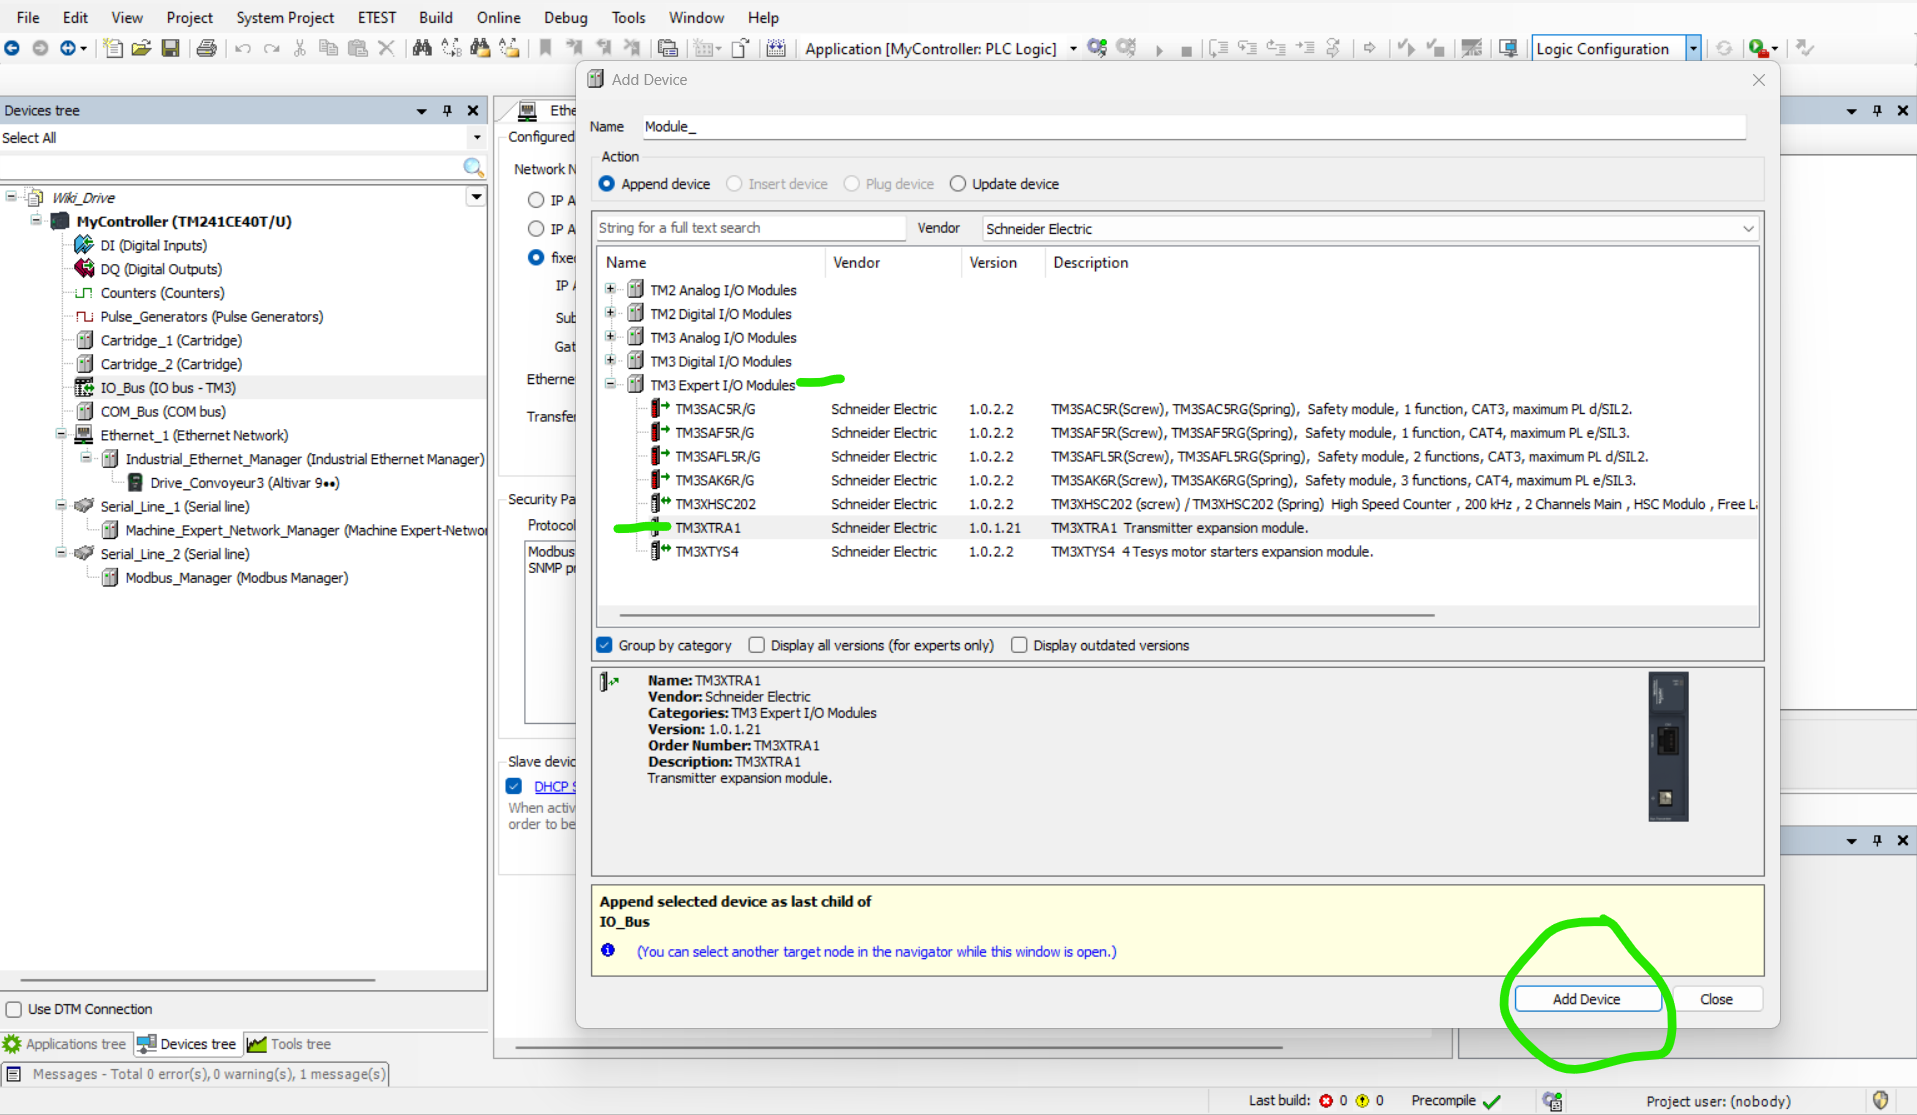Click the Login gear icon beside Application selector
1917x1115 pixels.
click(1097, 48)
